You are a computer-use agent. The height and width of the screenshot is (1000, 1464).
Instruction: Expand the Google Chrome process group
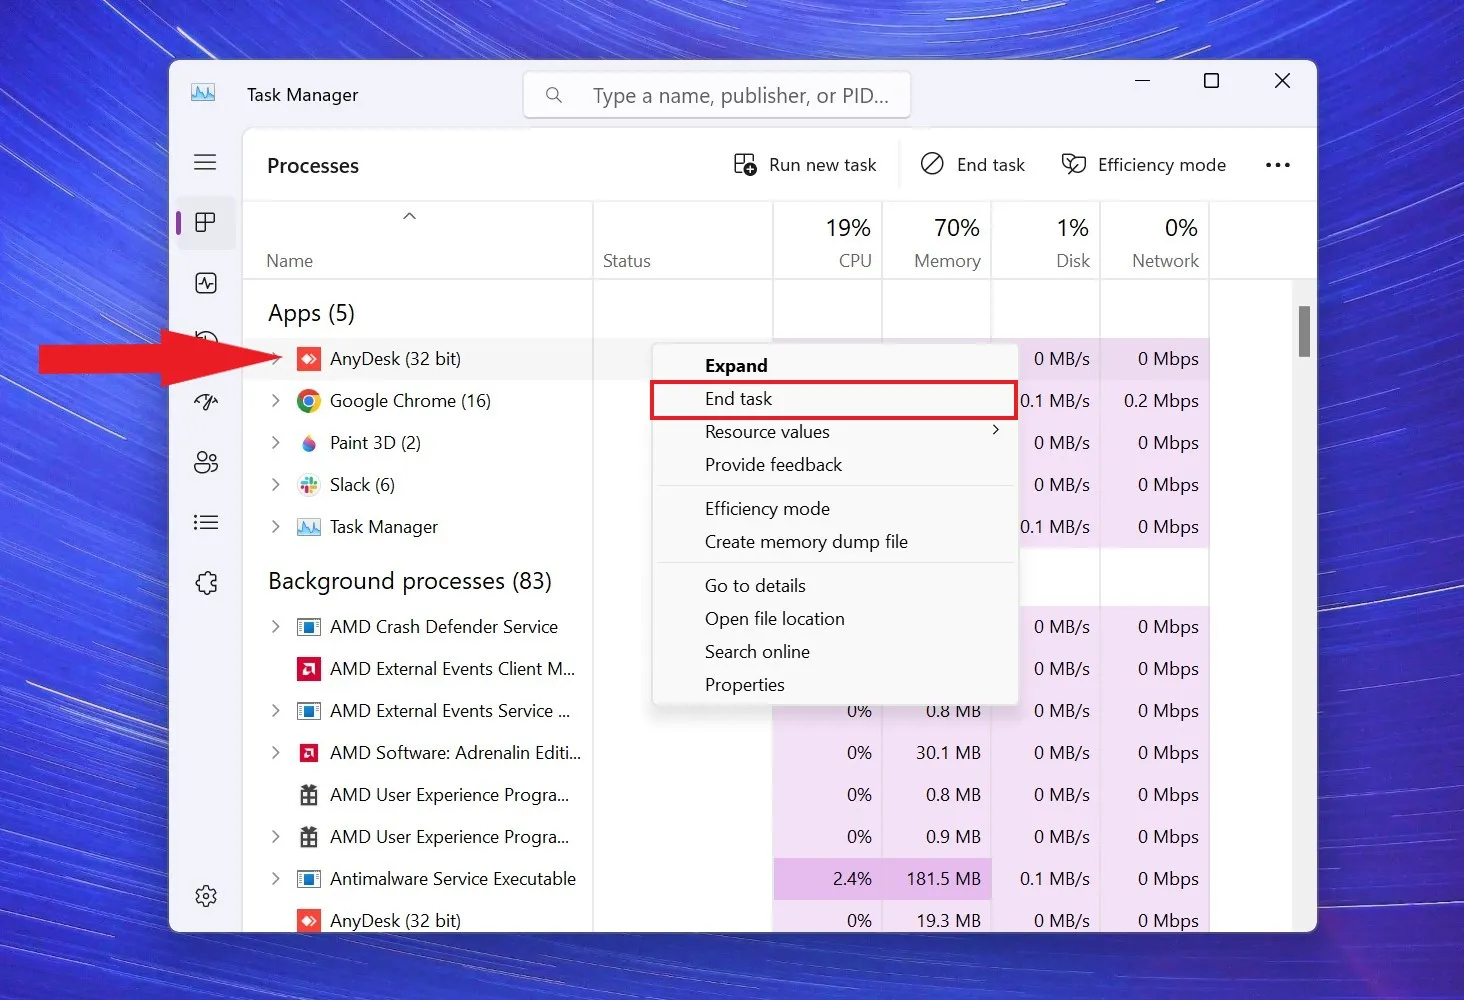[x=276, y=401]
